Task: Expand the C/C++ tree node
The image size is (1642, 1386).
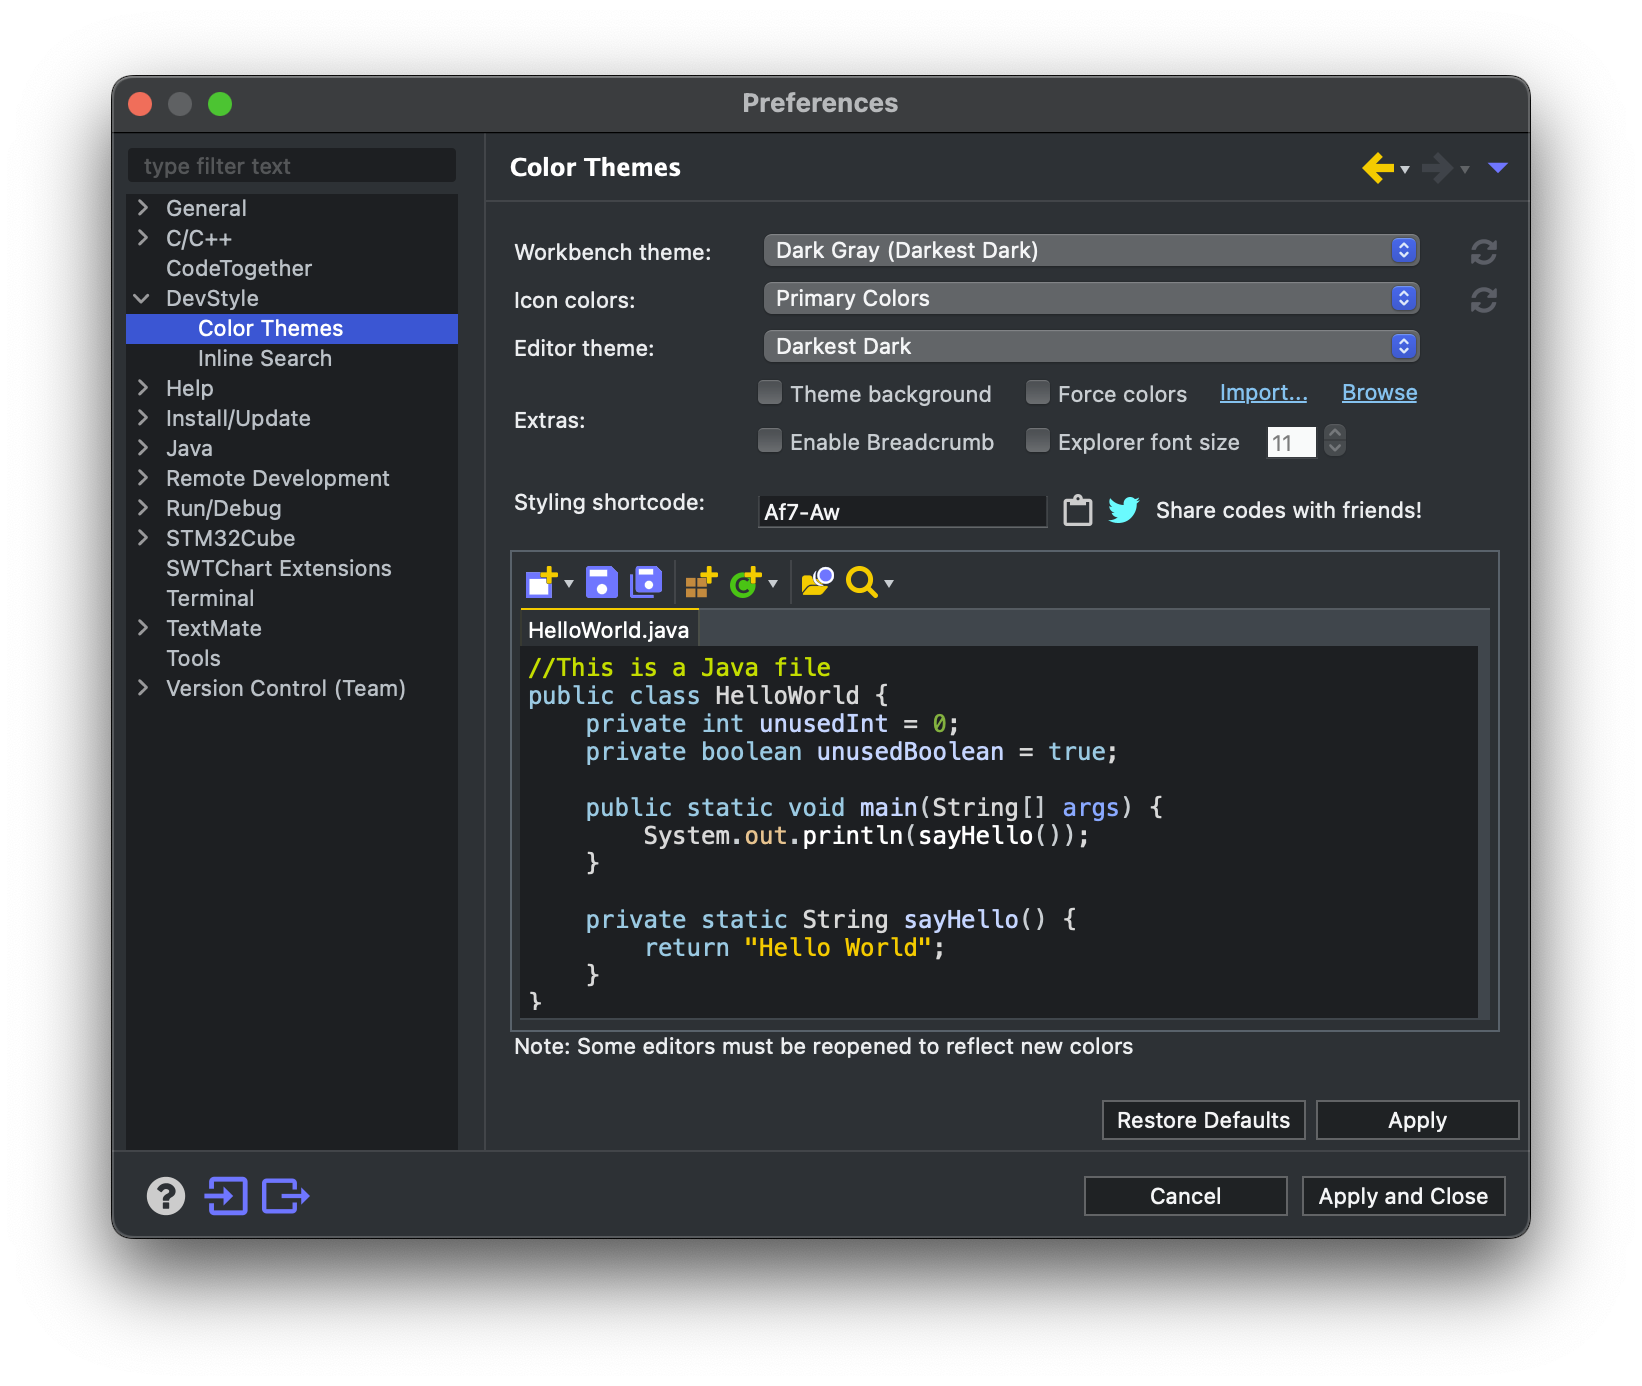Action: pyautogui.click(x=143, y=237)
